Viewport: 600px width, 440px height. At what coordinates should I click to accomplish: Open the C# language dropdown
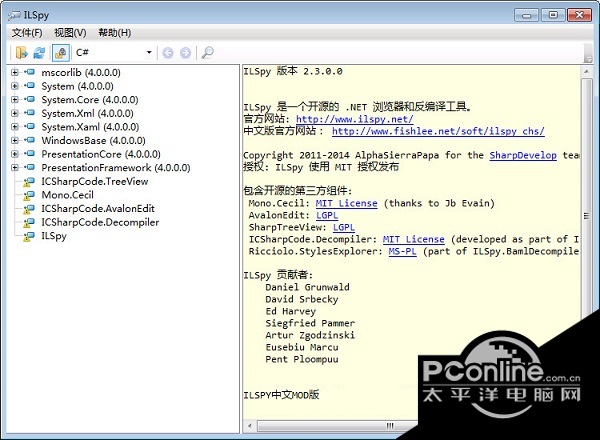(x=114, y=52)
